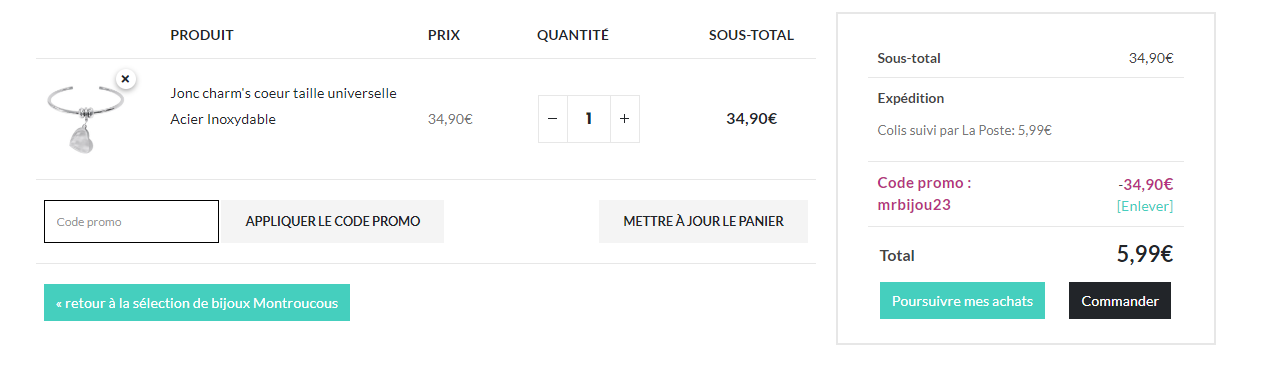Open Jonc charm's coeur product link
This screenshot has width=1272, height=372.
284,93
